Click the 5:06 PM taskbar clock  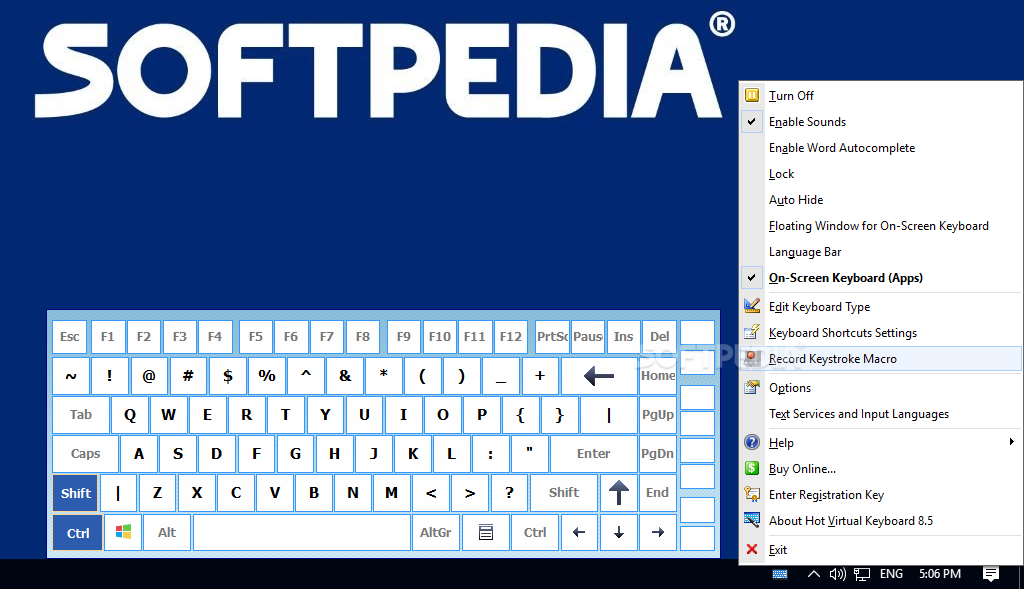tap(940, 574)
